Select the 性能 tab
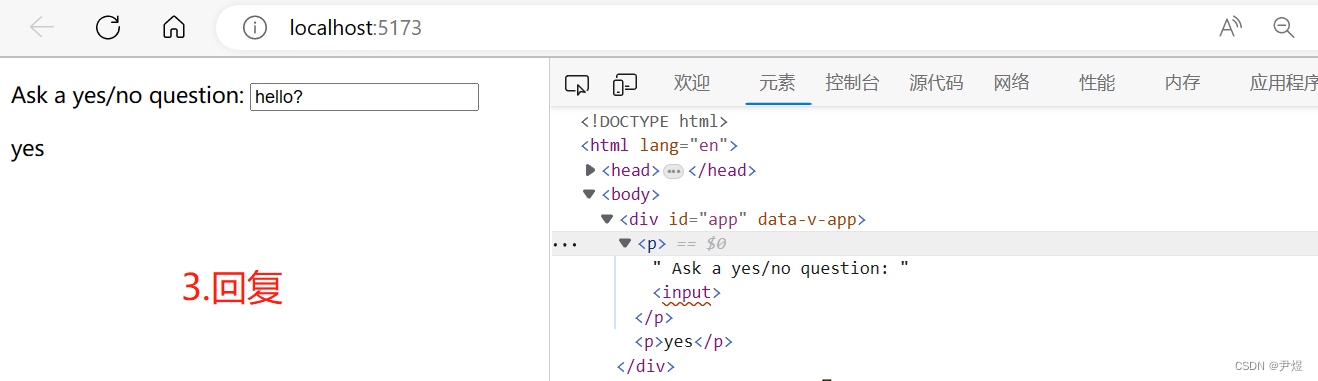The width and height of the screenshot is (1318, 381). (1097, 83)
